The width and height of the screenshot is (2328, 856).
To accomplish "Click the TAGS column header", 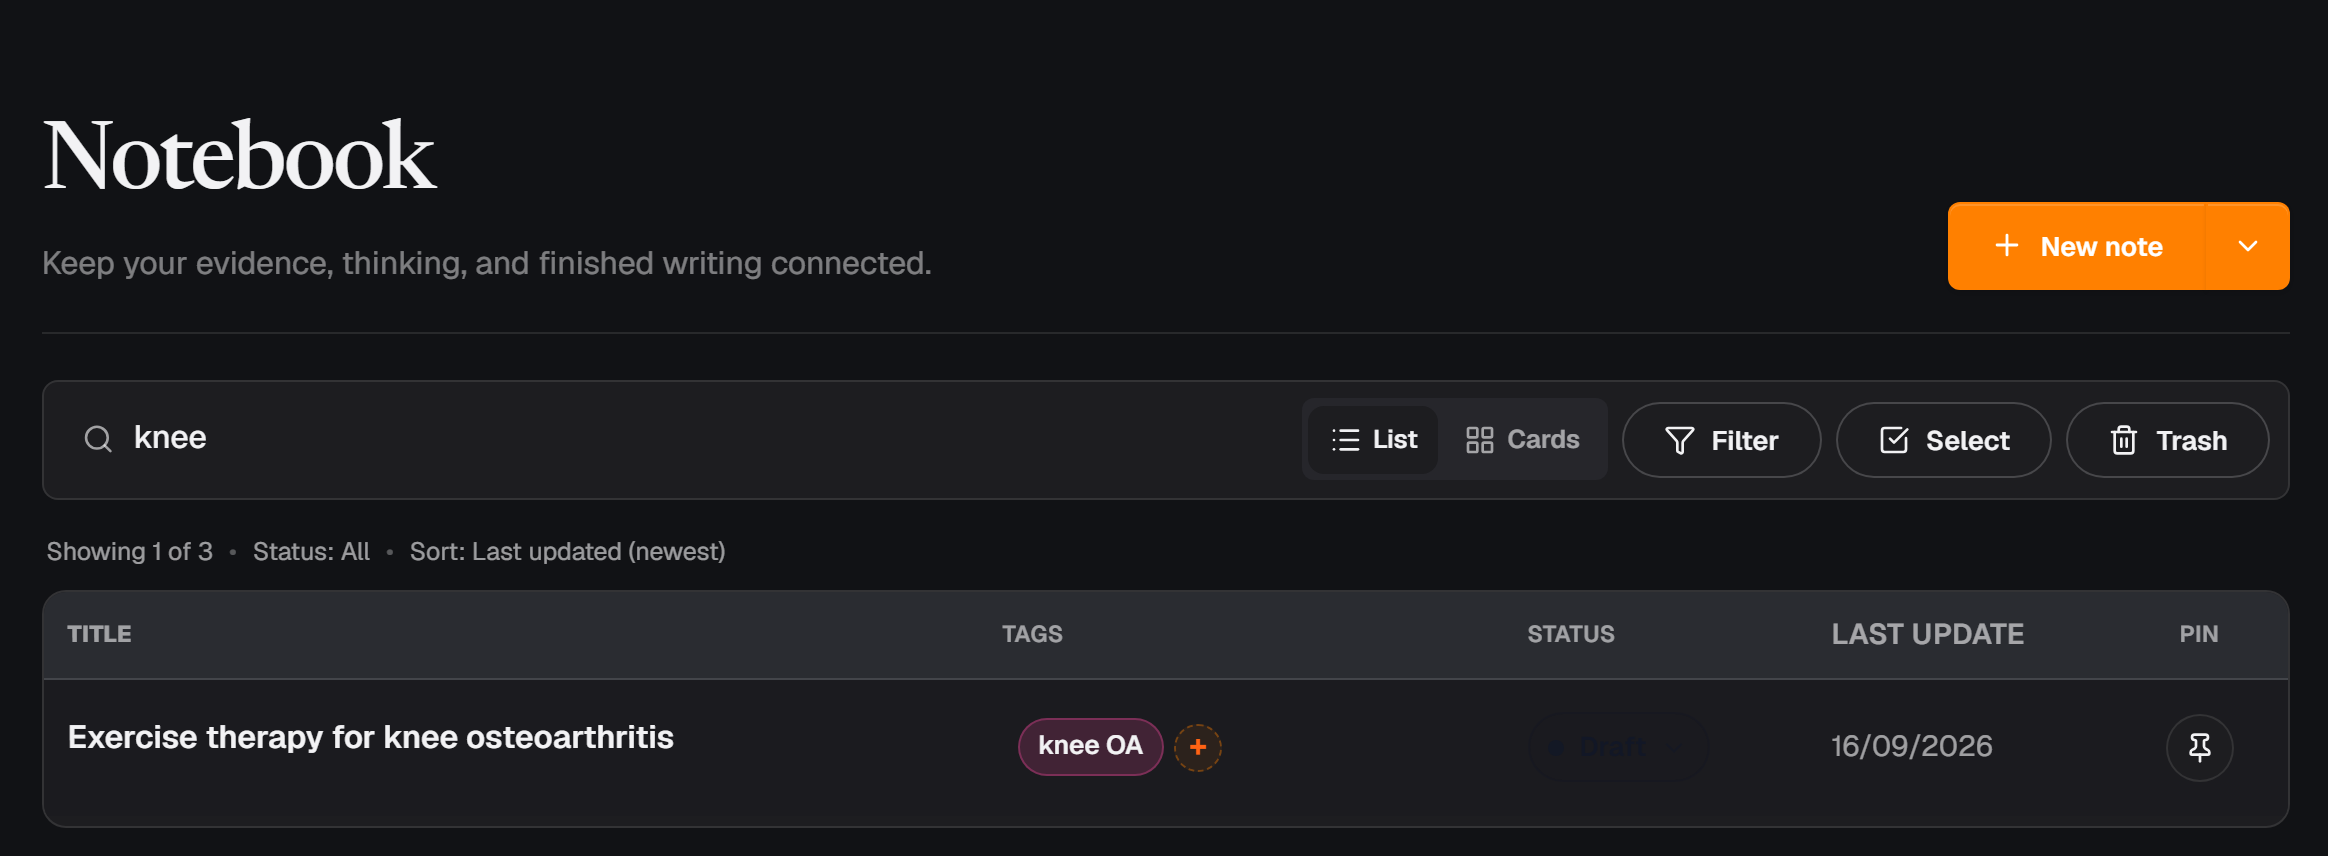I will 1032,634.
